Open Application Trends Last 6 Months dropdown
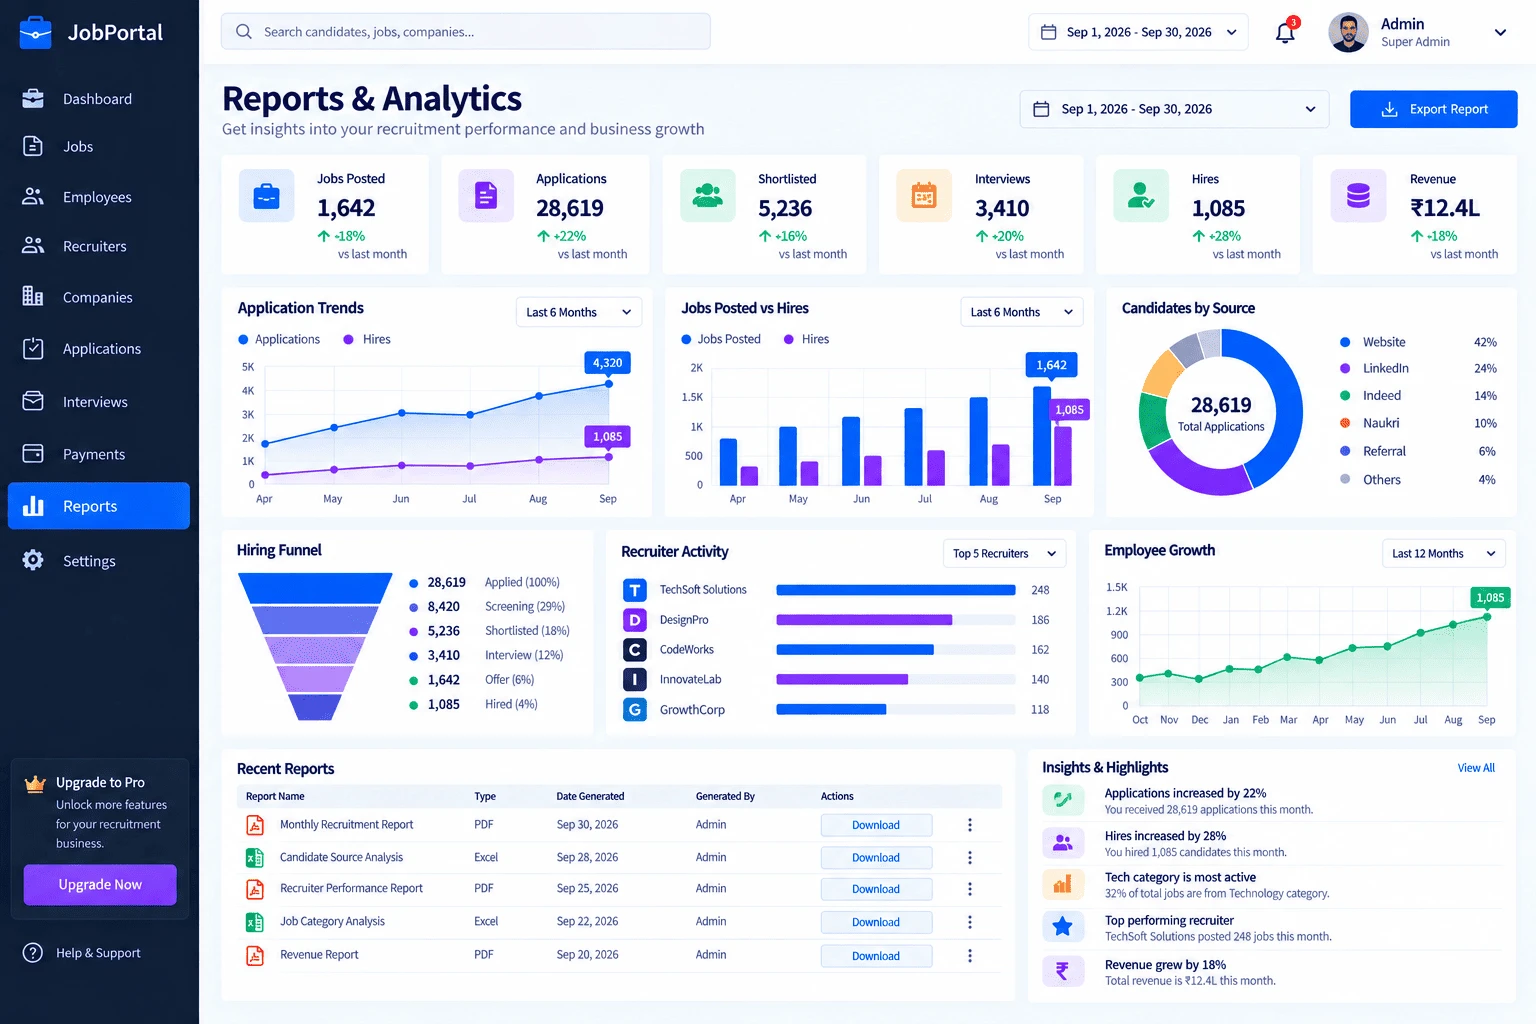This screenshot has width=1536, height=1024. [x=579, y=312]
